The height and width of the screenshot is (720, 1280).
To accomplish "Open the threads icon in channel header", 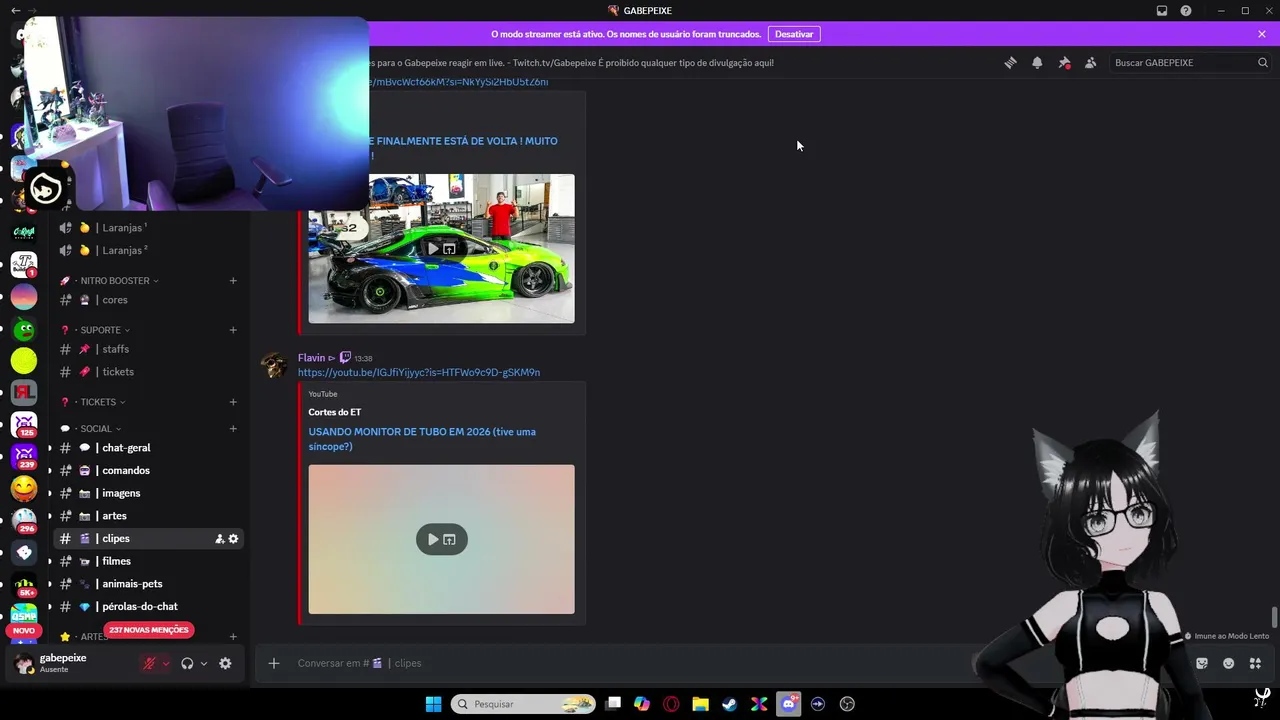I will [1010, 62].
